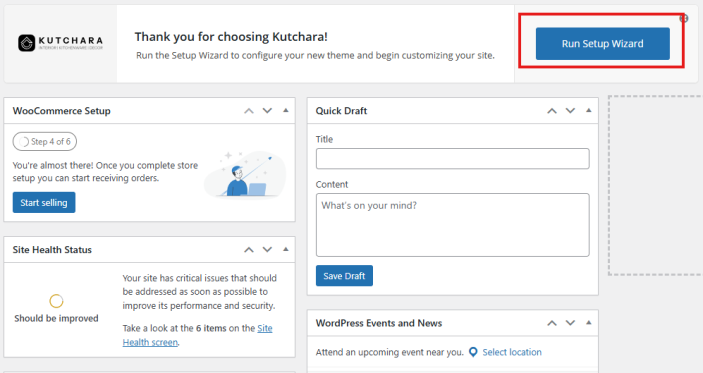Move Quick Draft widget down
Image resolution: width=703 pixels, height=373 pixels.
tap(570, 111)
